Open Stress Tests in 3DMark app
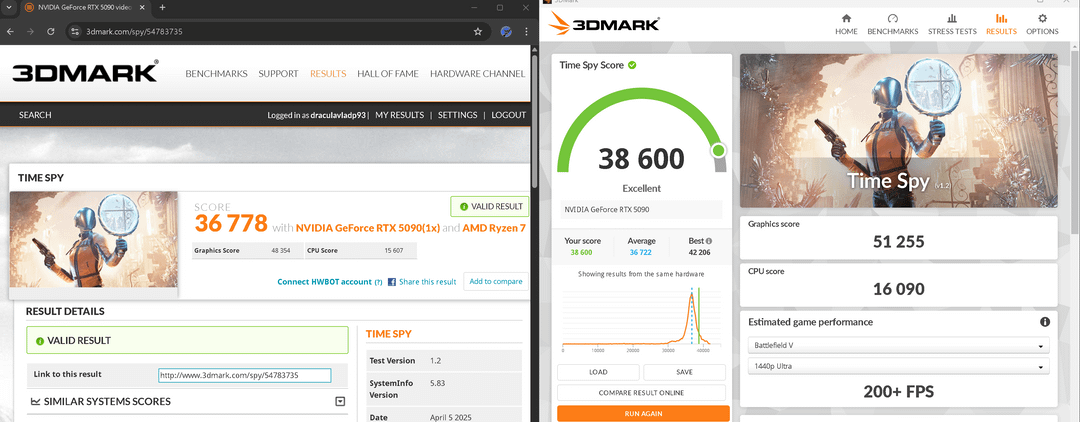 952,24
